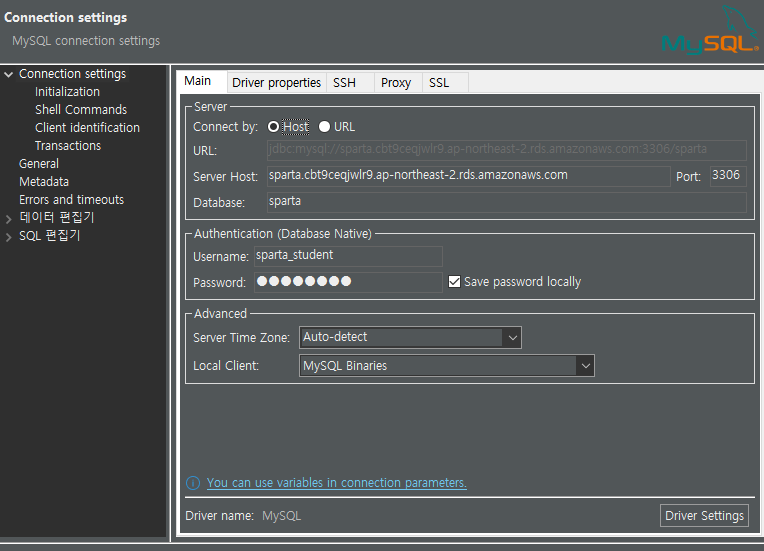Select Transactions in the settings tree

click(x=68, y=146)
